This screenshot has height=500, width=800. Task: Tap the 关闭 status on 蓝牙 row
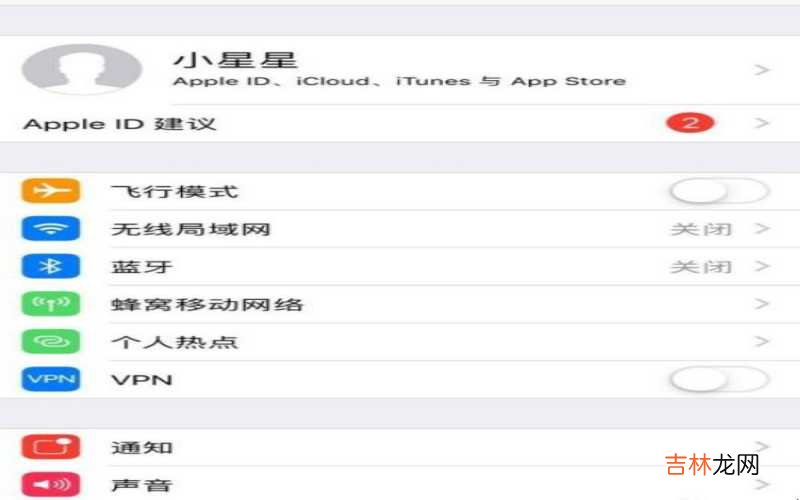tap(702, 267)
